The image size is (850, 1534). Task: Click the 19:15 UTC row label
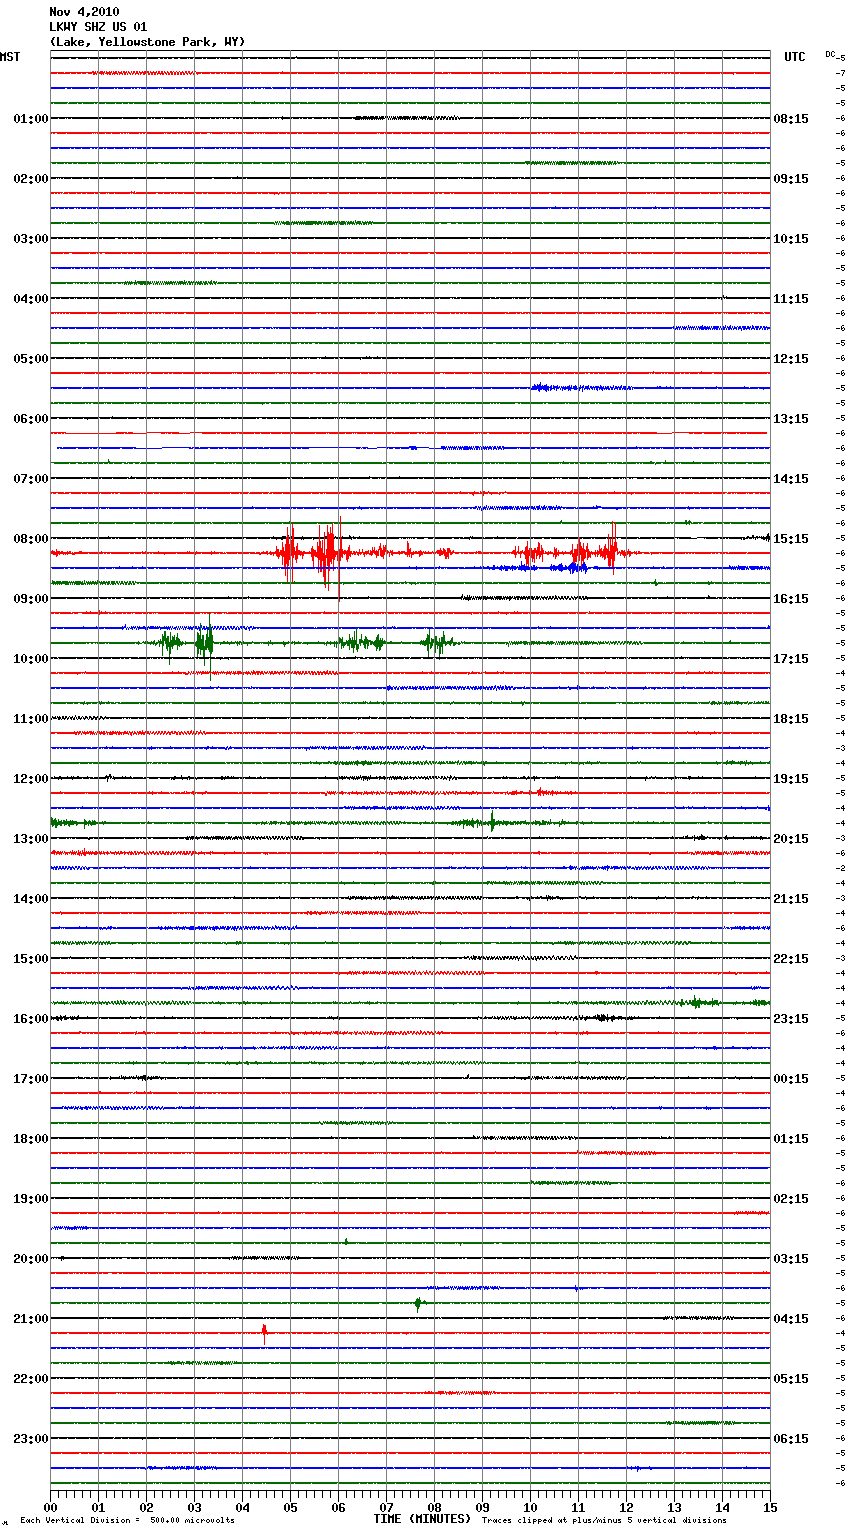791,779
